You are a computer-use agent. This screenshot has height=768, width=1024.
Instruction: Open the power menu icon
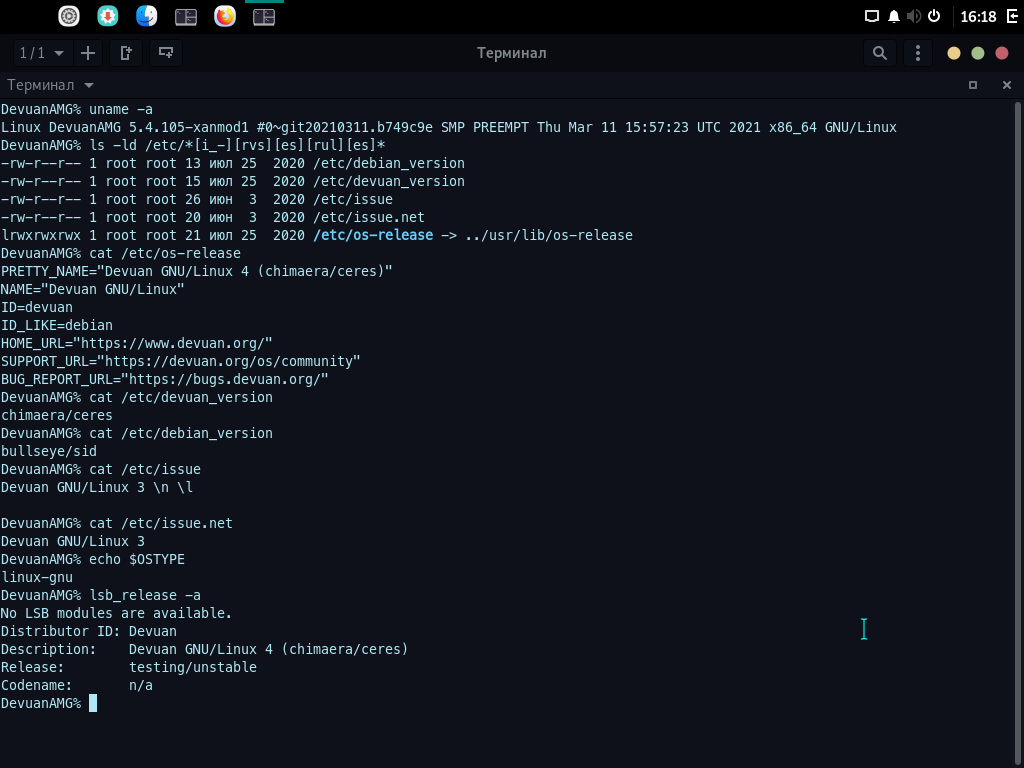click(x=934, y=16)
